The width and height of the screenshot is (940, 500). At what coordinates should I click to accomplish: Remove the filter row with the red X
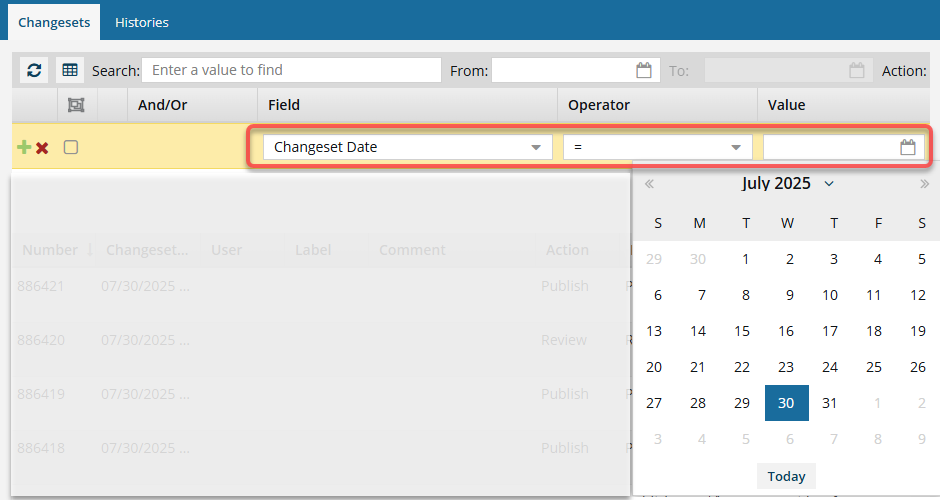[42, 148]
